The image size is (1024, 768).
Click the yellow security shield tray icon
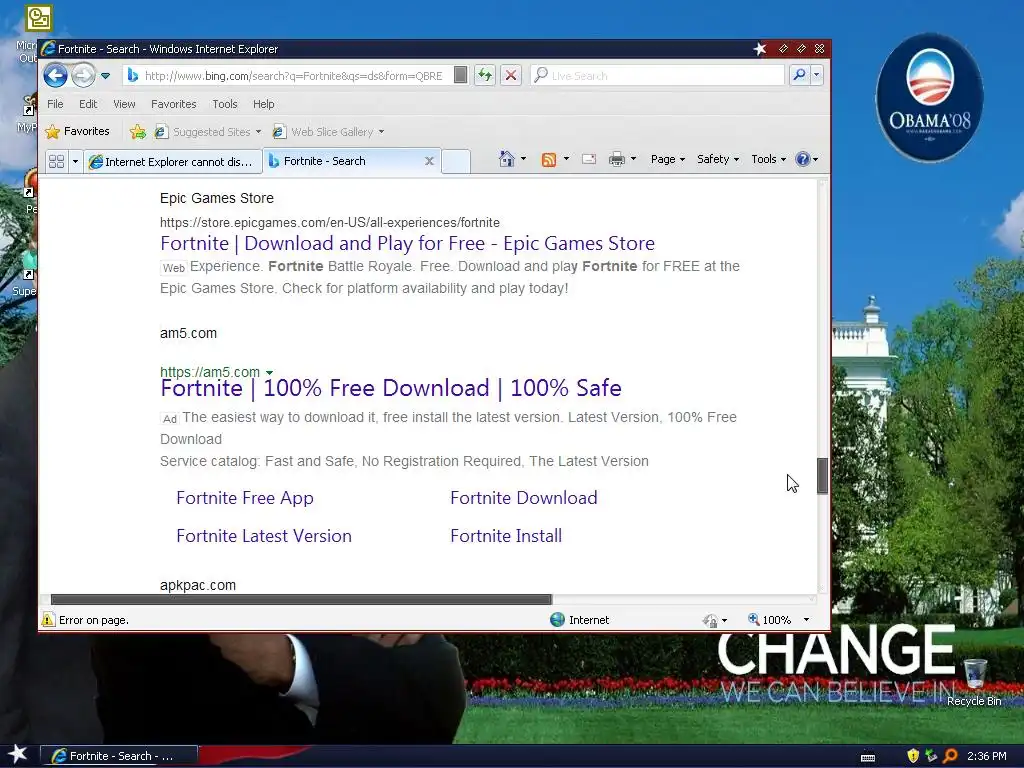point(913,756)
